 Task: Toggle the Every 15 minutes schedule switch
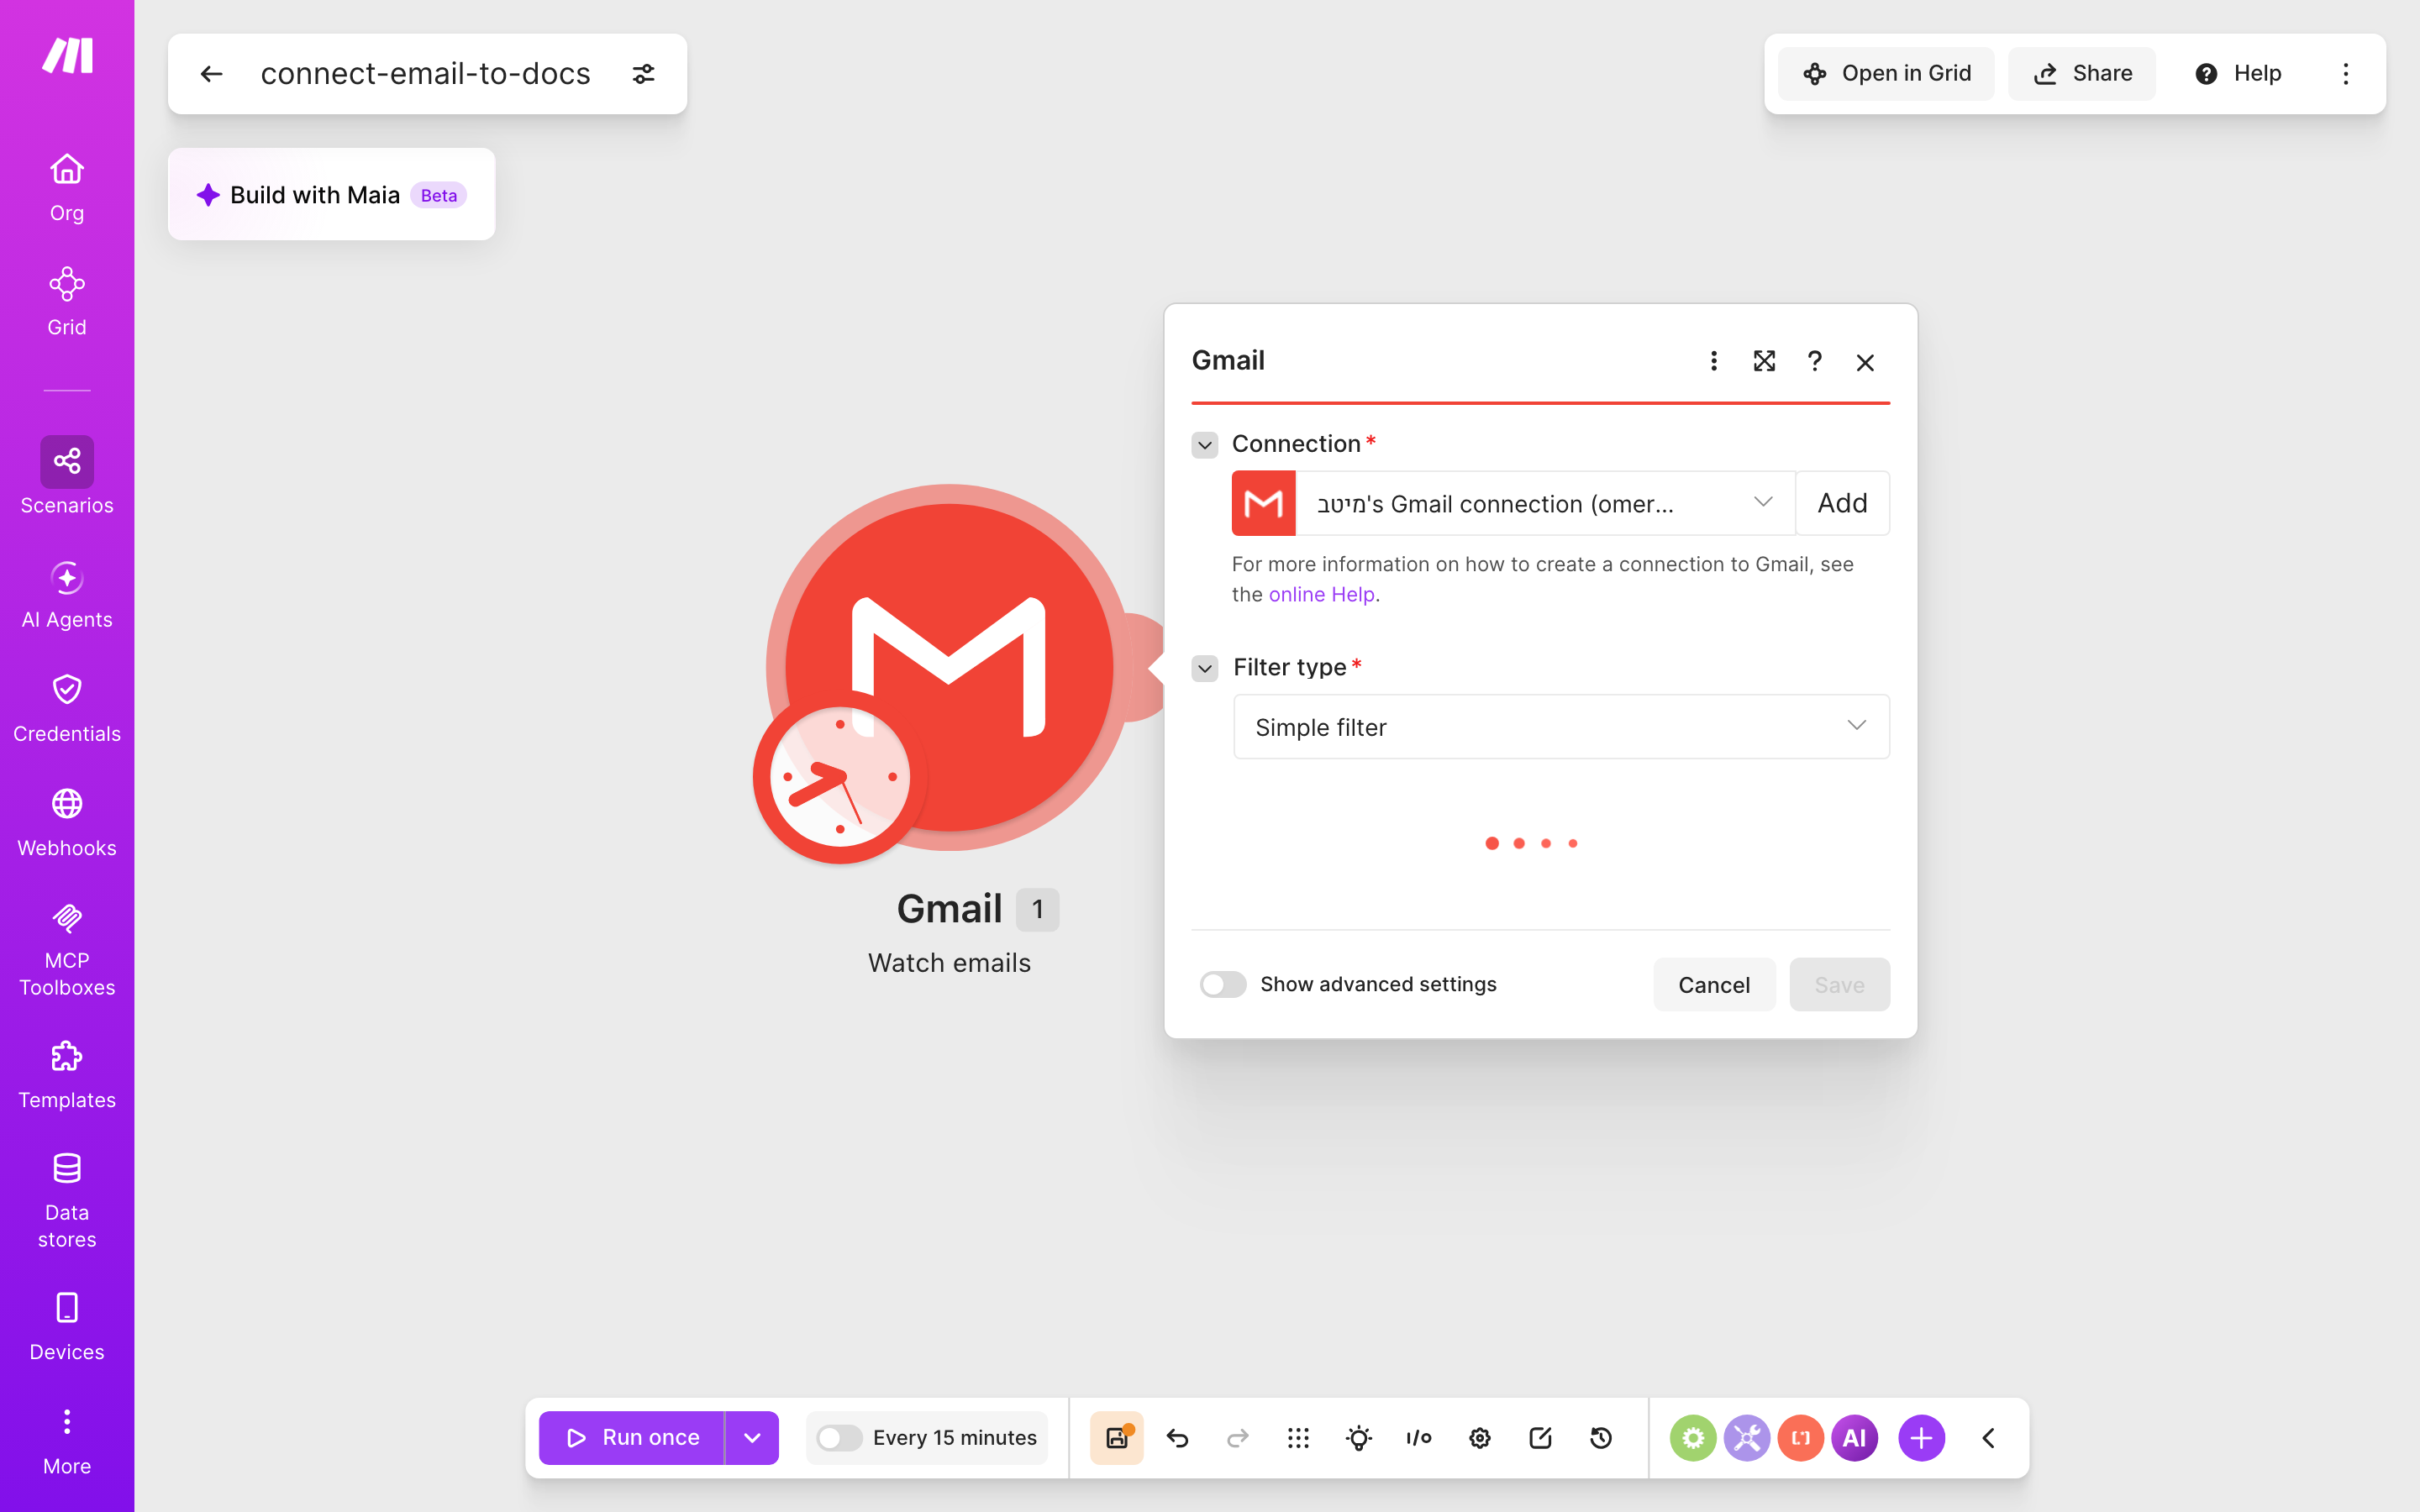point(839,1438)
